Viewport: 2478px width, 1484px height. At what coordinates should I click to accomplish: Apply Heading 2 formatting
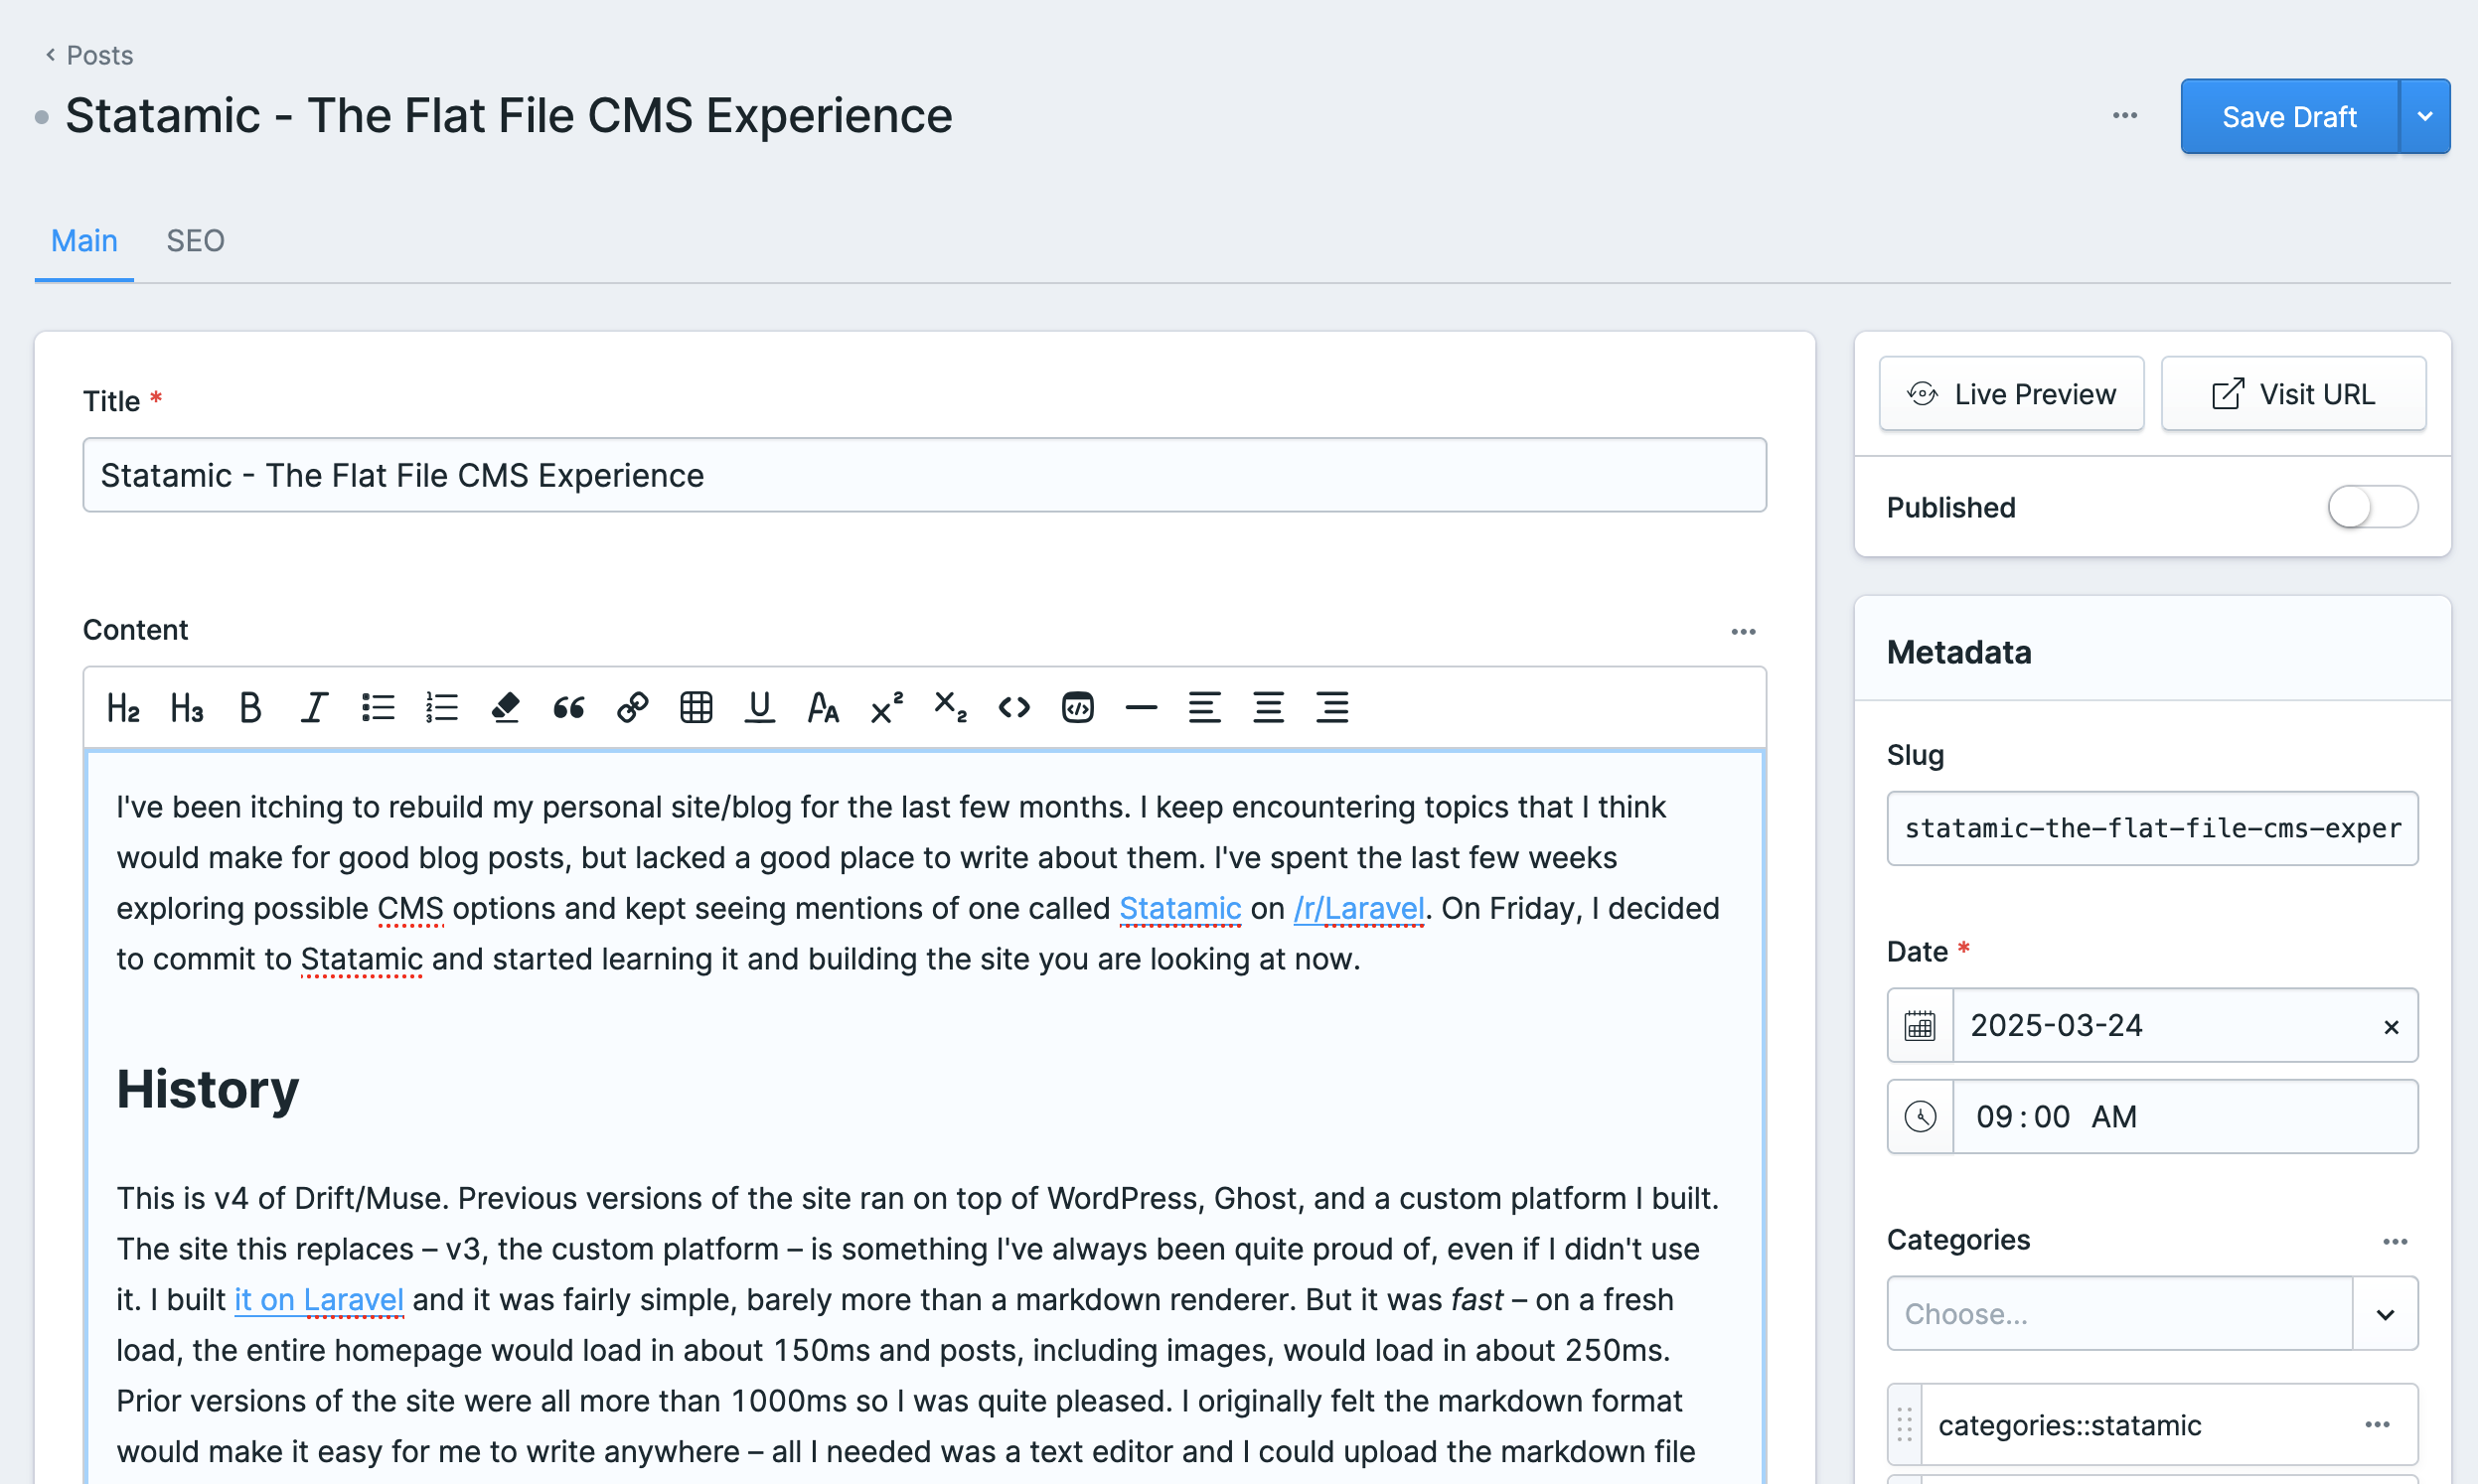pos(123,708)
